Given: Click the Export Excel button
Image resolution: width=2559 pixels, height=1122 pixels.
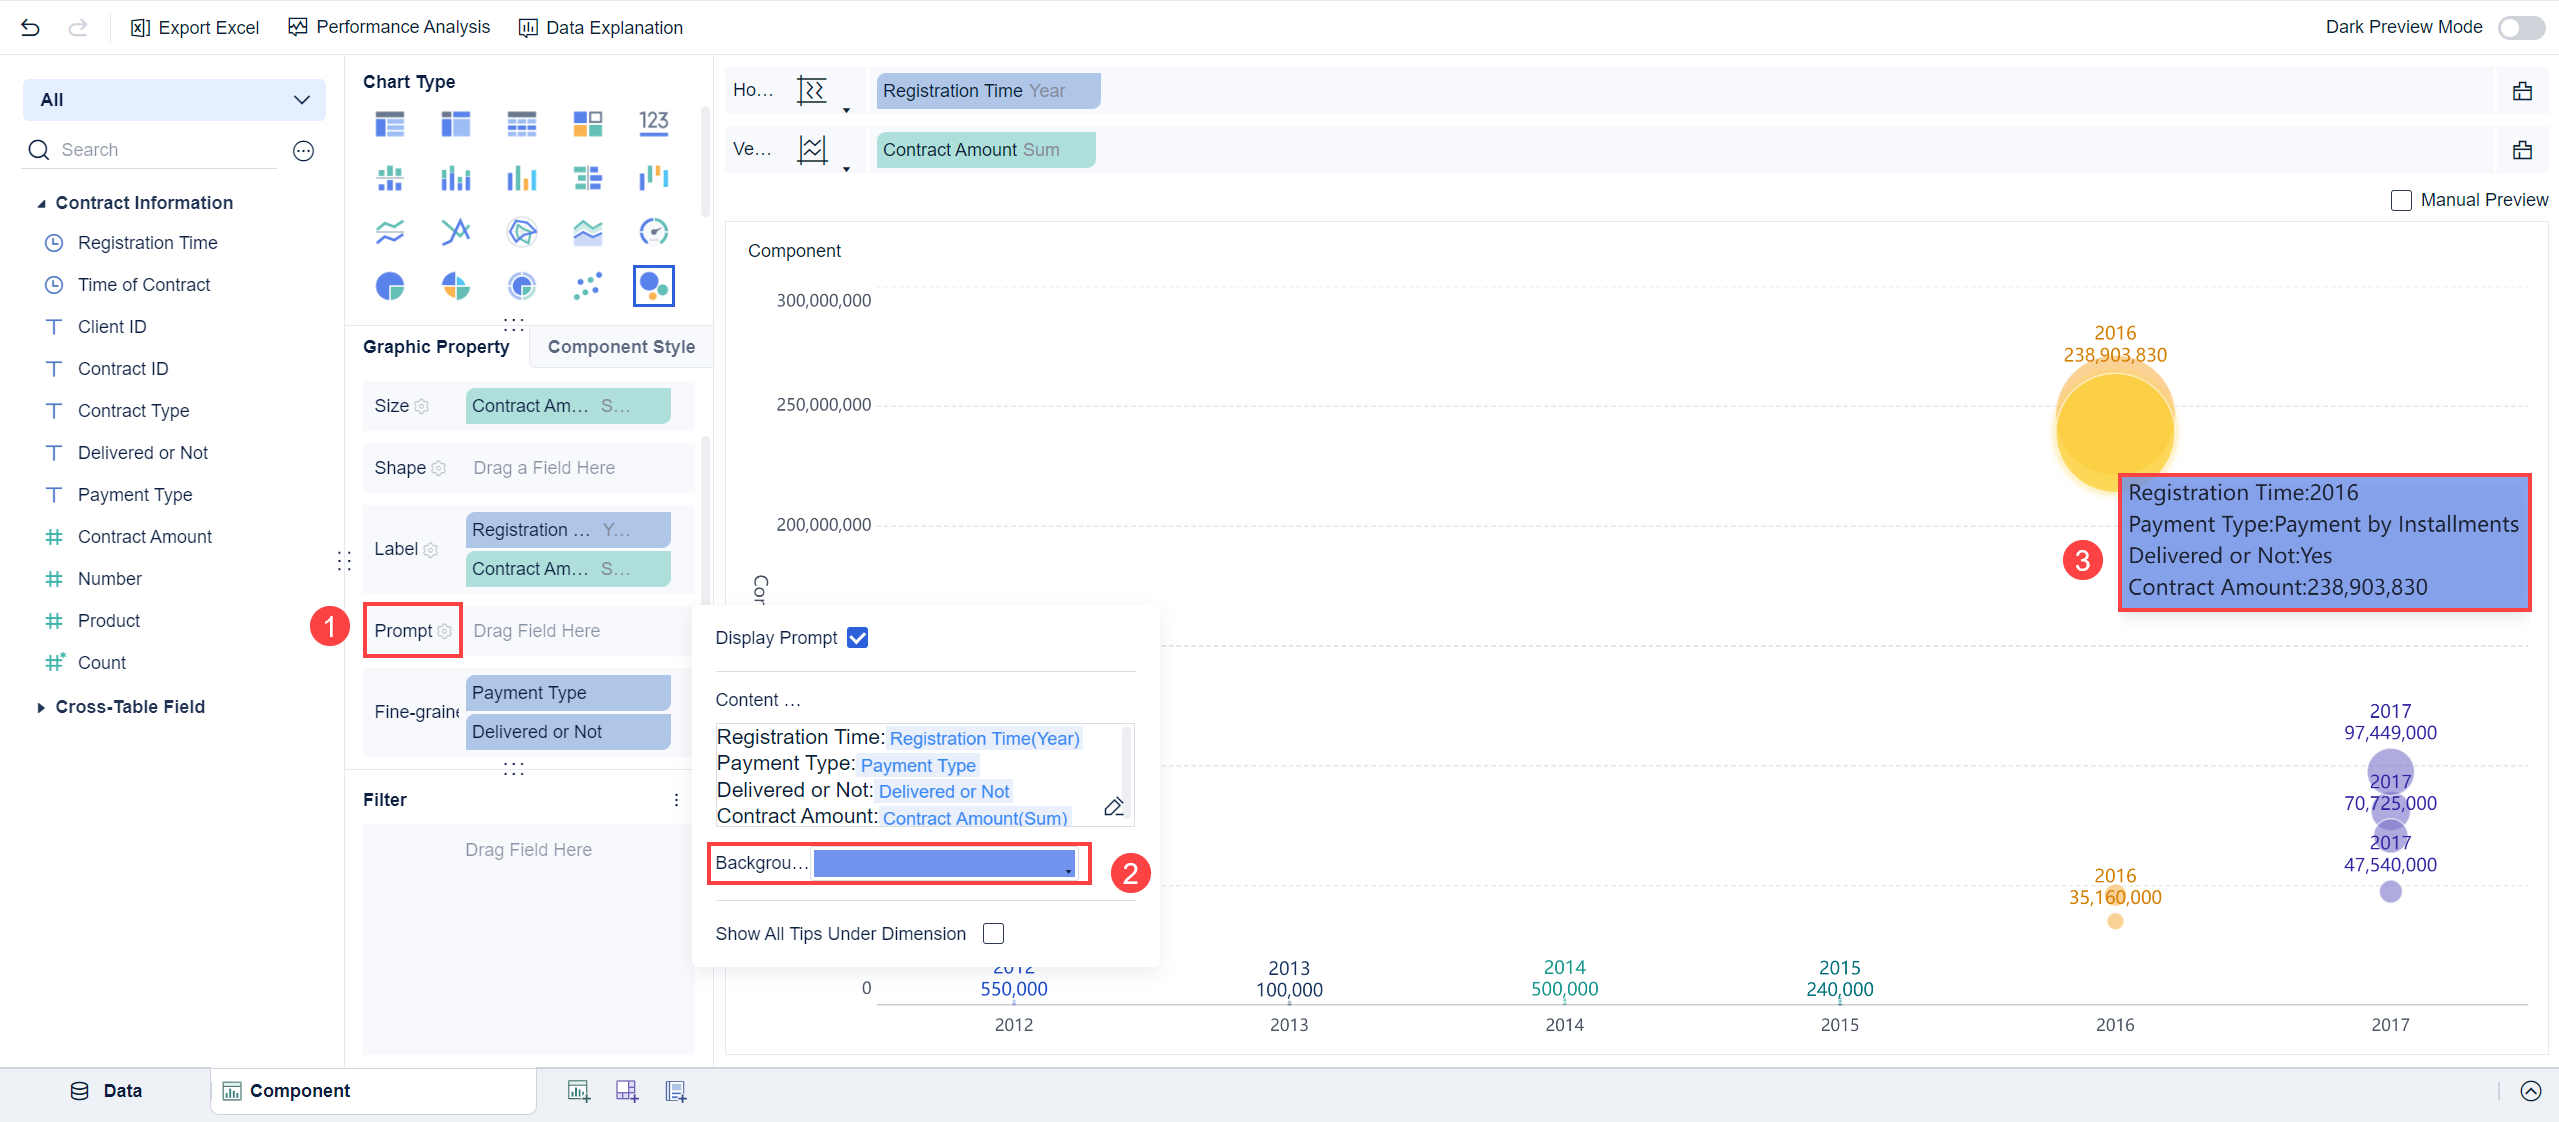Looking at the screenshot, I should click(x=195, y=27).
